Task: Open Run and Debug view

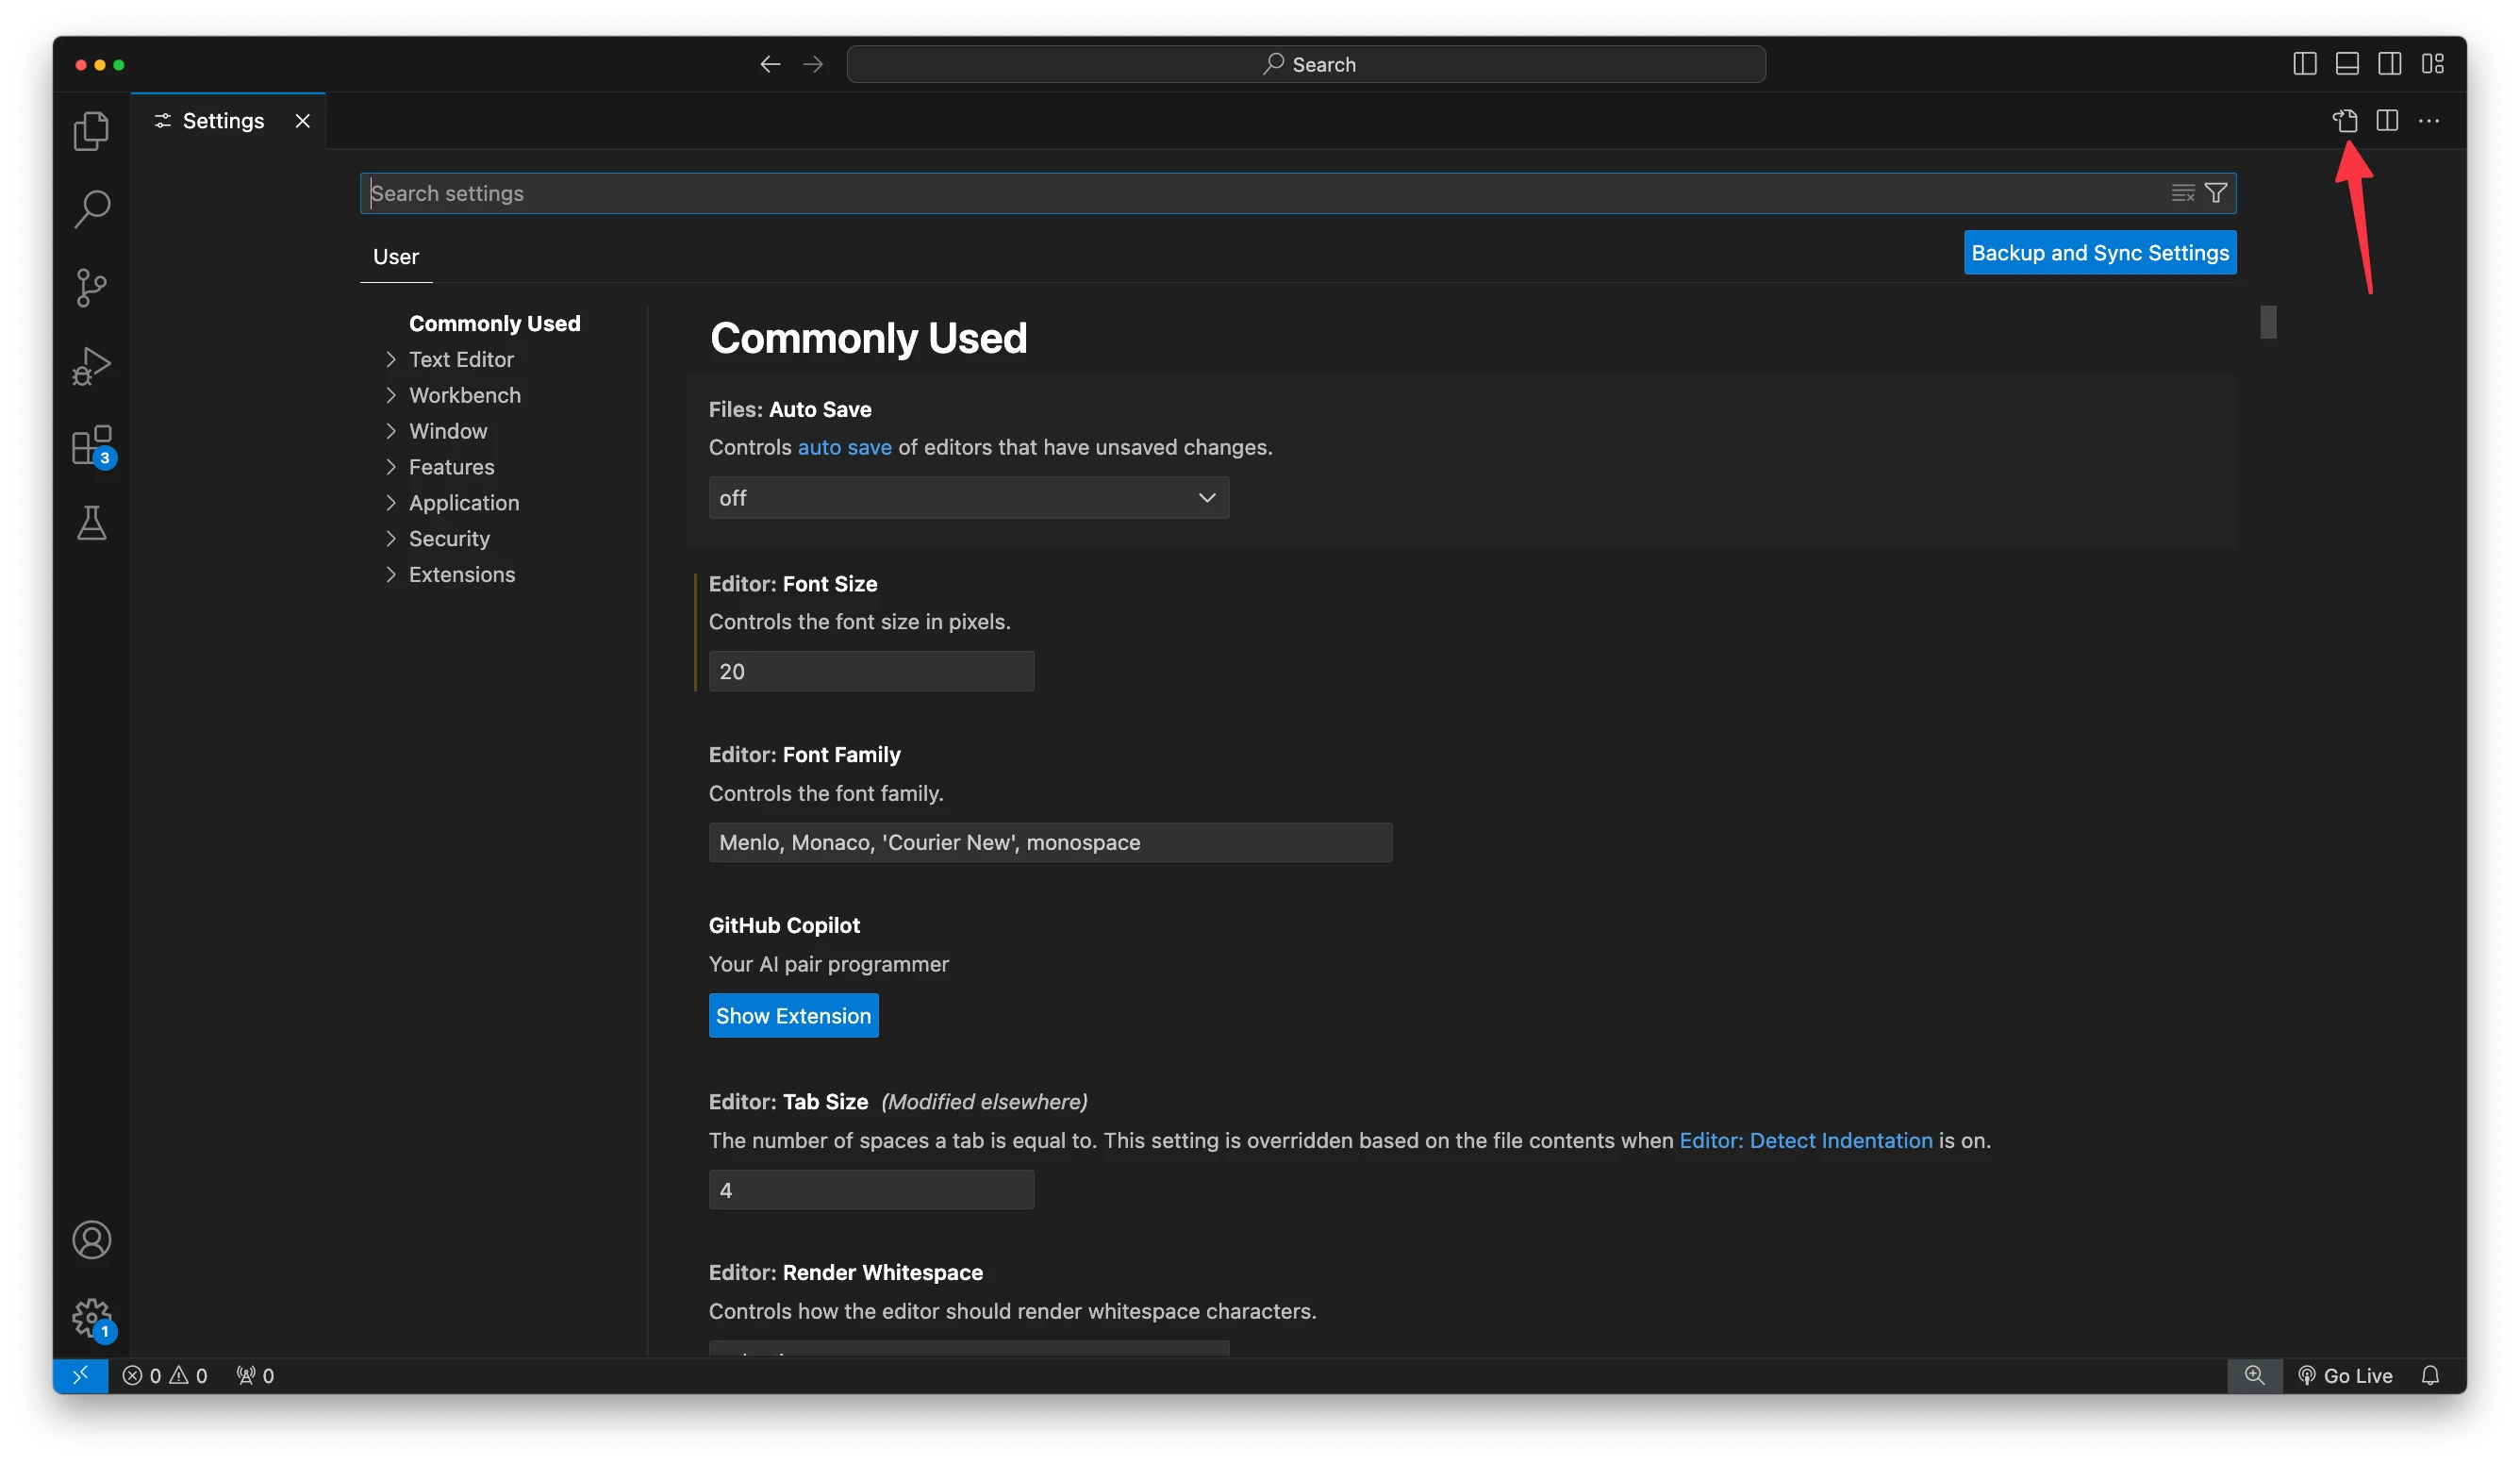Action: 91,366
